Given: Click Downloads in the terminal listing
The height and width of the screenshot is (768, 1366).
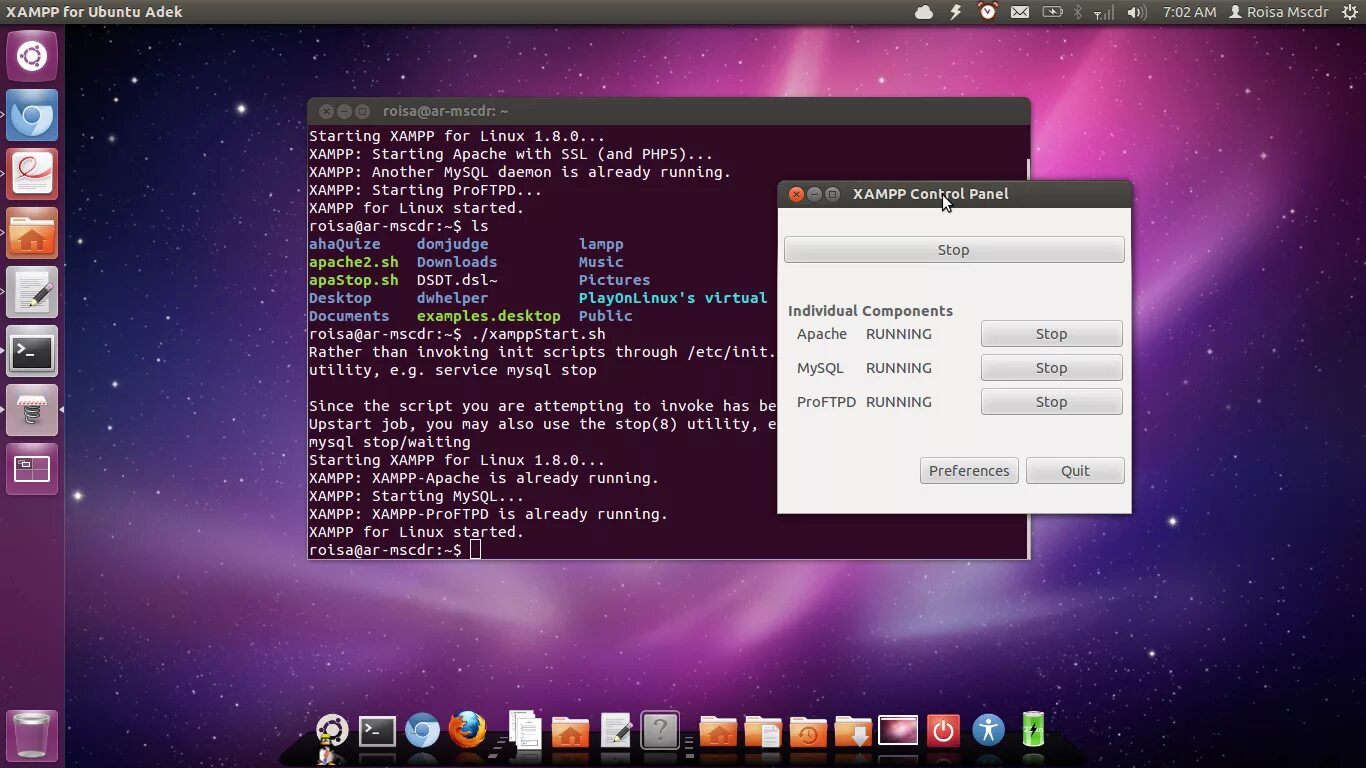Looking at the screenshot, I should coord(457,262).
